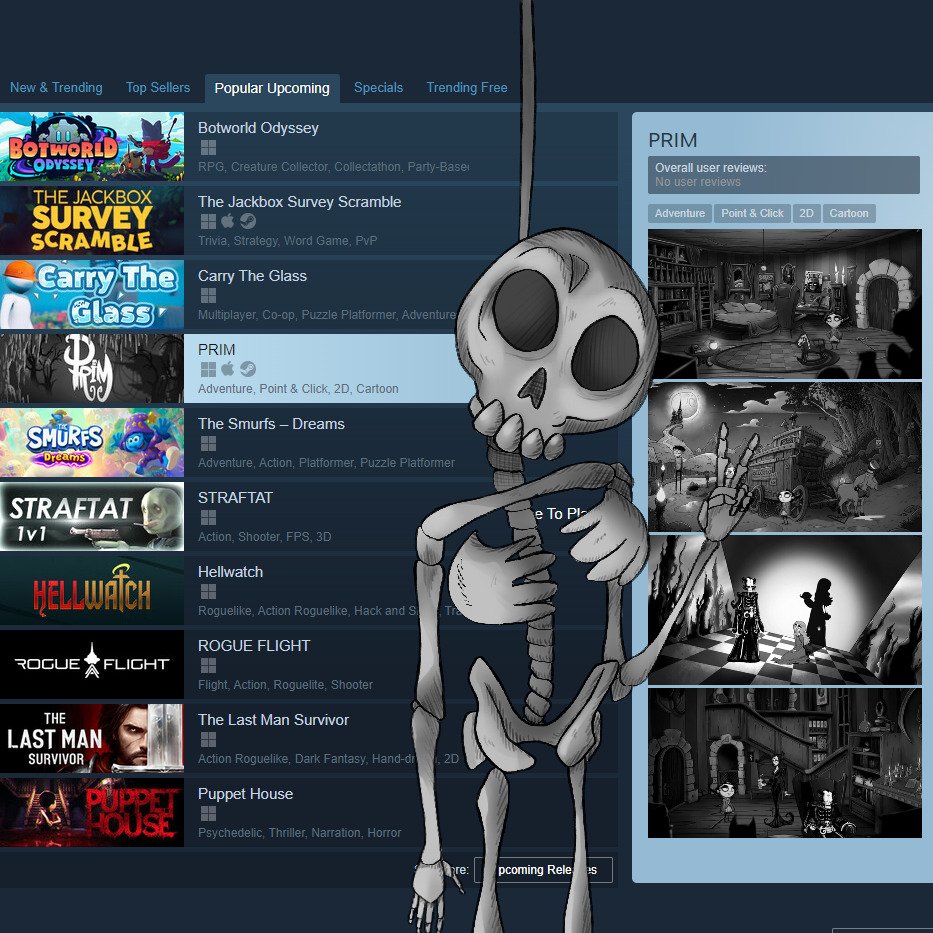Click the Point & Click tag
Screen dimensions: 933x933
coord(752,213)
